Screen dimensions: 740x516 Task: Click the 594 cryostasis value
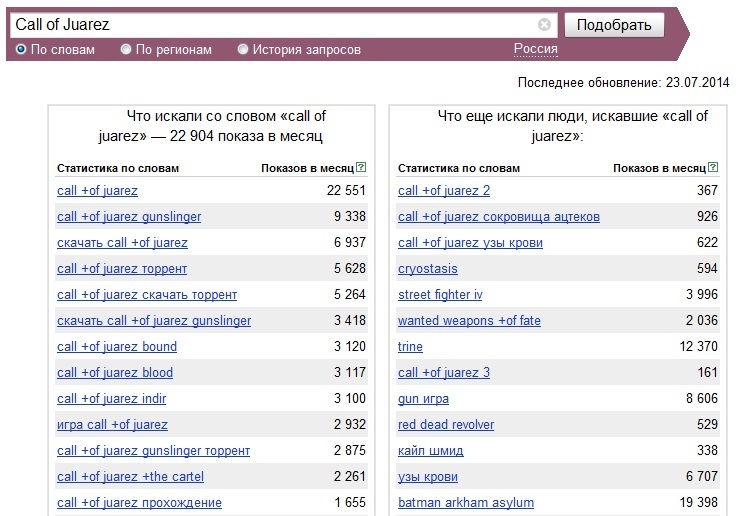point(707,268)
